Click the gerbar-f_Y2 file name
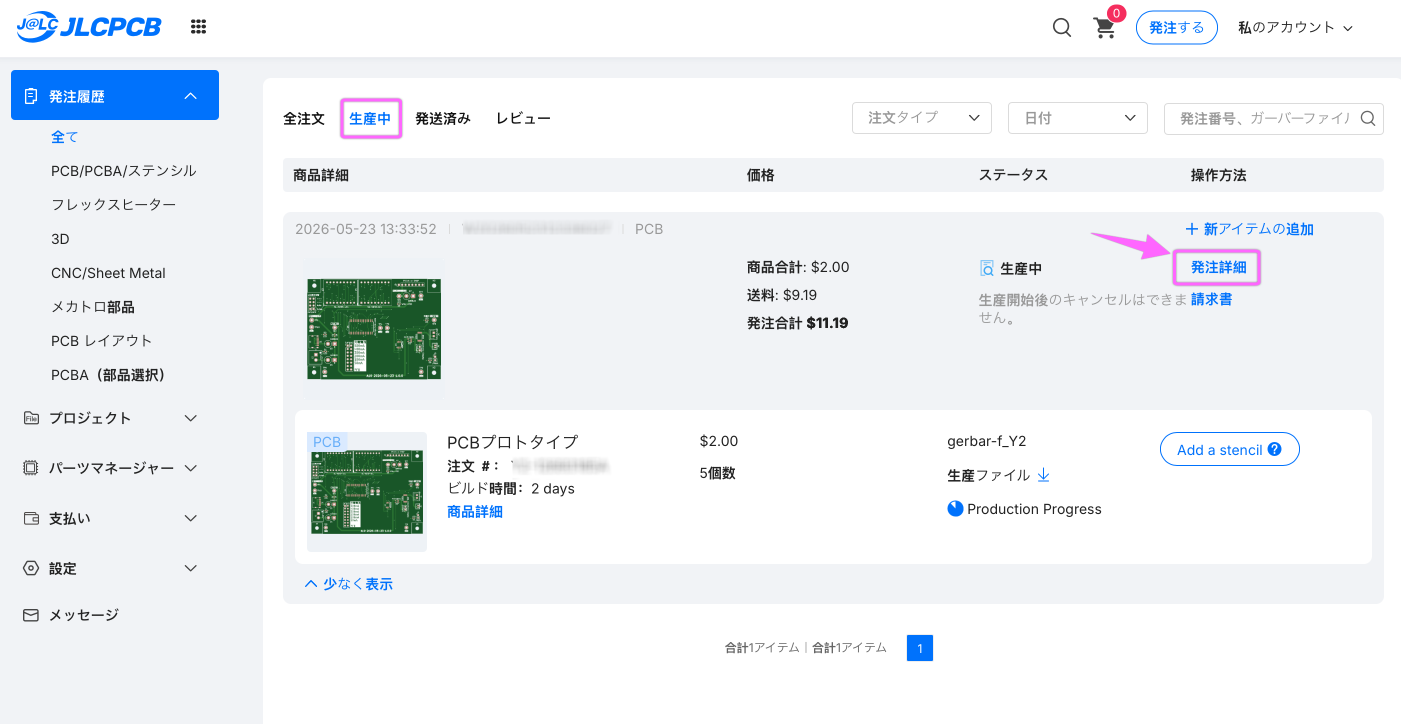 click(987, 441)
